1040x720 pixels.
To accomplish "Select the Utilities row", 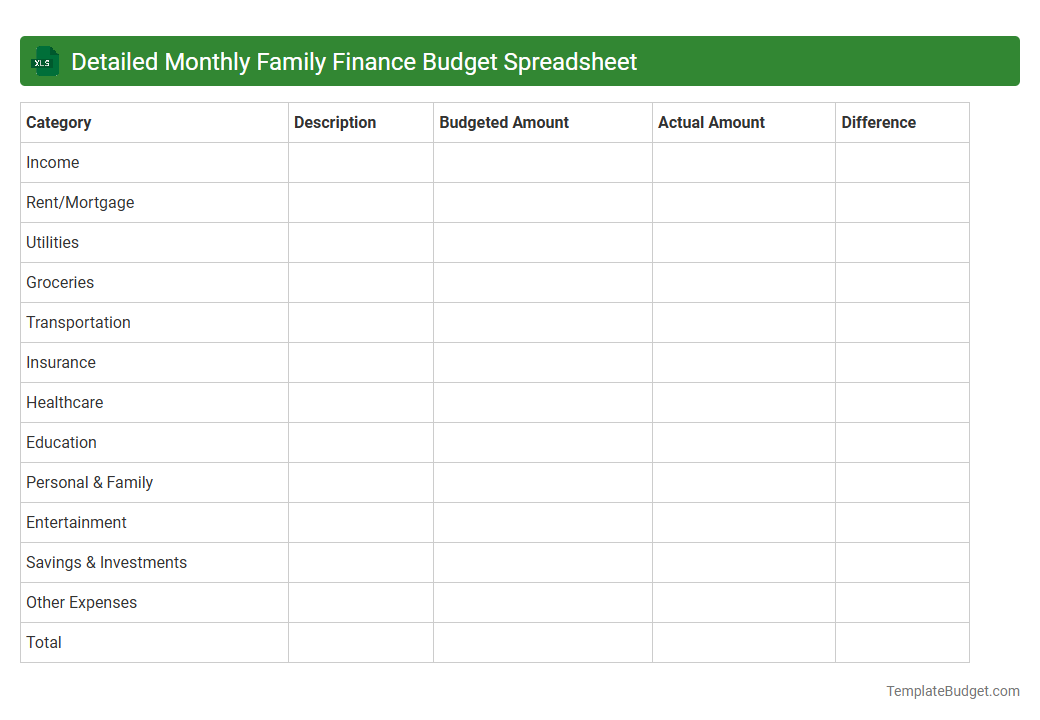I will coord(52,242).
